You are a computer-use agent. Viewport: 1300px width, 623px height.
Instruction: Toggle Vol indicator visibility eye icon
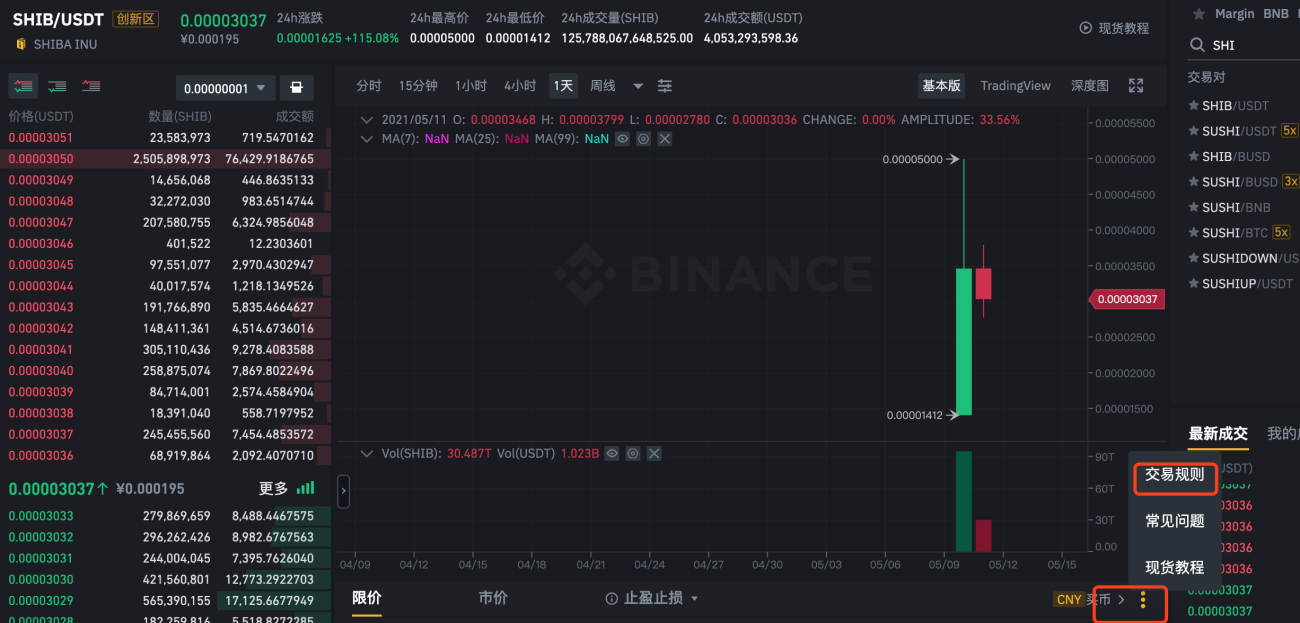click(x=612, y=453)
